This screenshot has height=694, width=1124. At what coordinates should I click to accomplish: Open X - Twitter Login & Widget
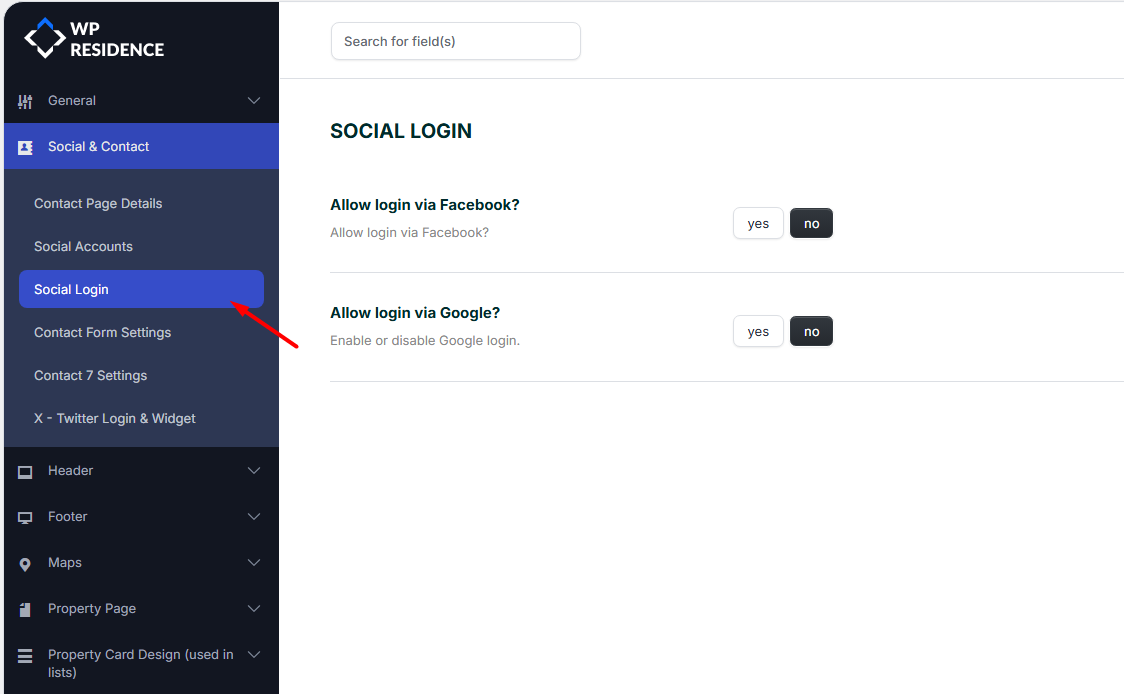tap(115, 418)
